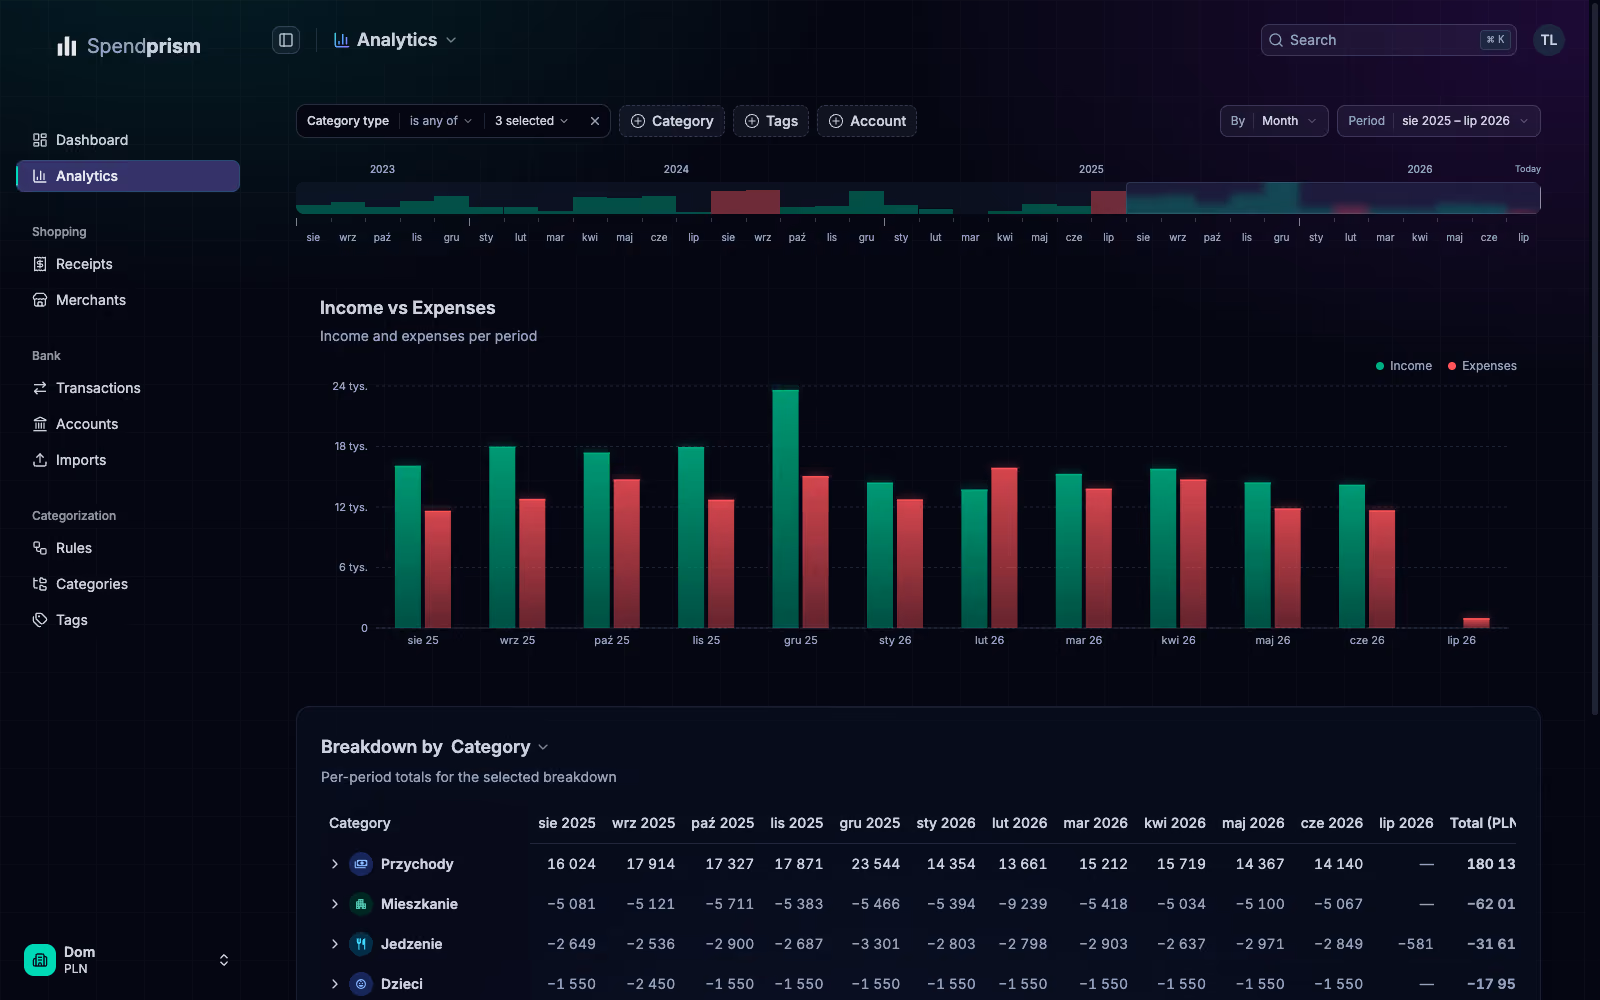Click the Przychody value 23 544
Viewport: 1600px width, 1000px height.
pos(876,864)
